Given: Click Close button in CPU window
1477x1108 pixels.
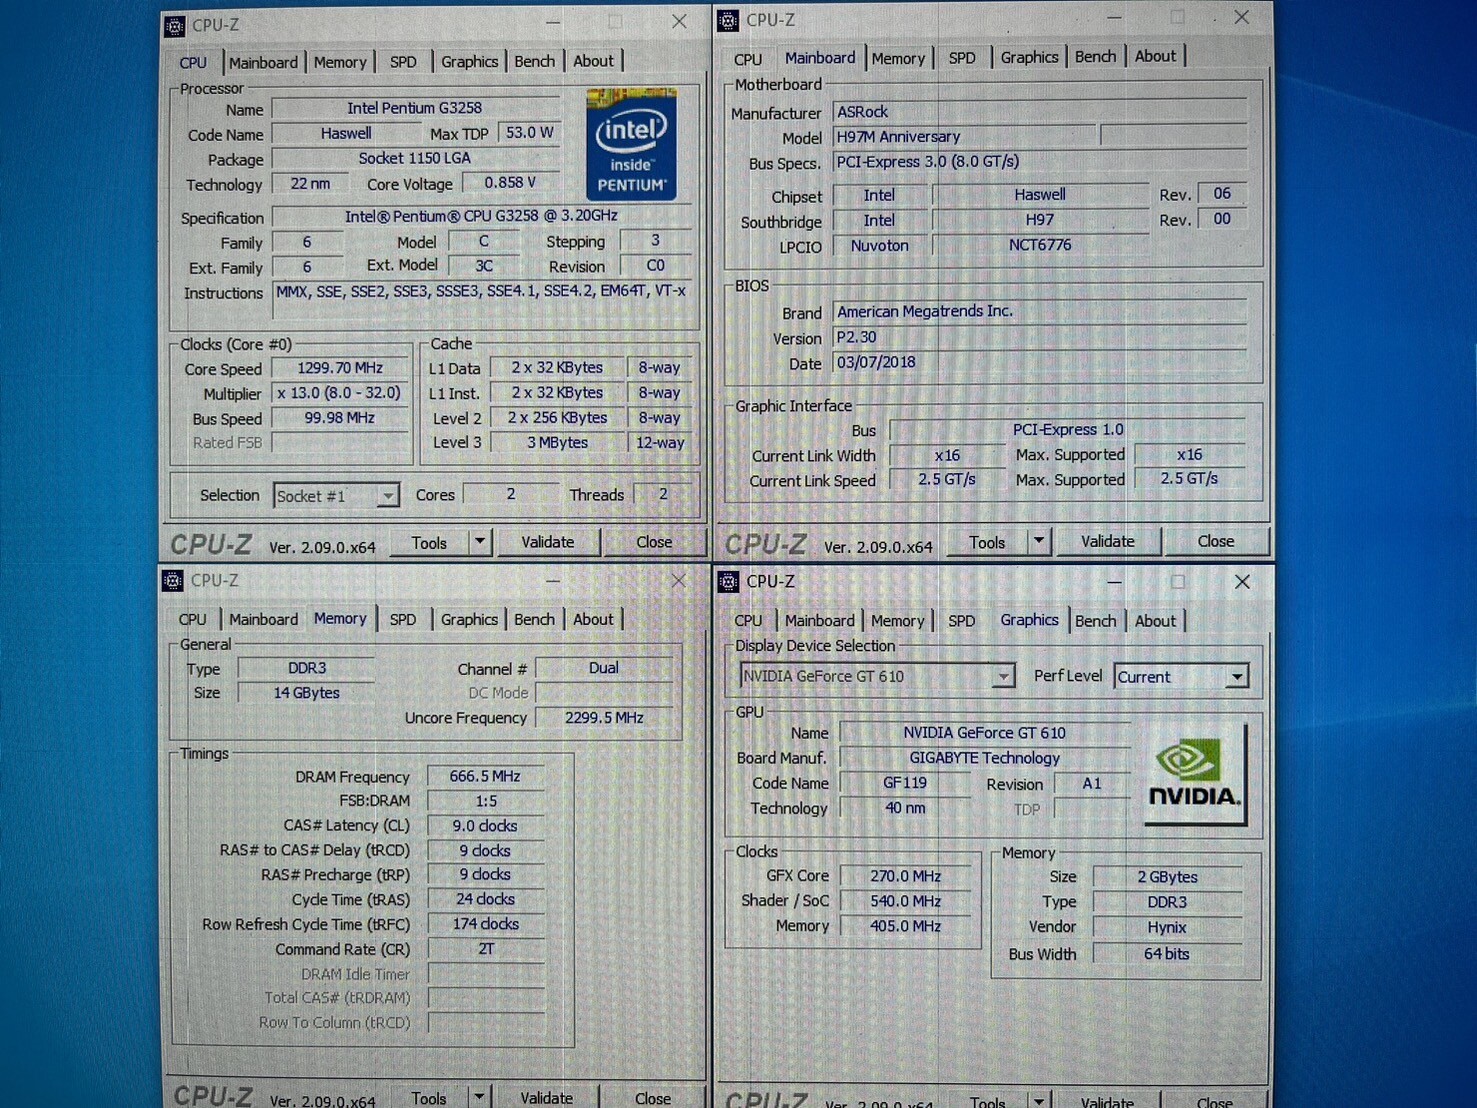Looking at the screenshot, I should point(654,542).
